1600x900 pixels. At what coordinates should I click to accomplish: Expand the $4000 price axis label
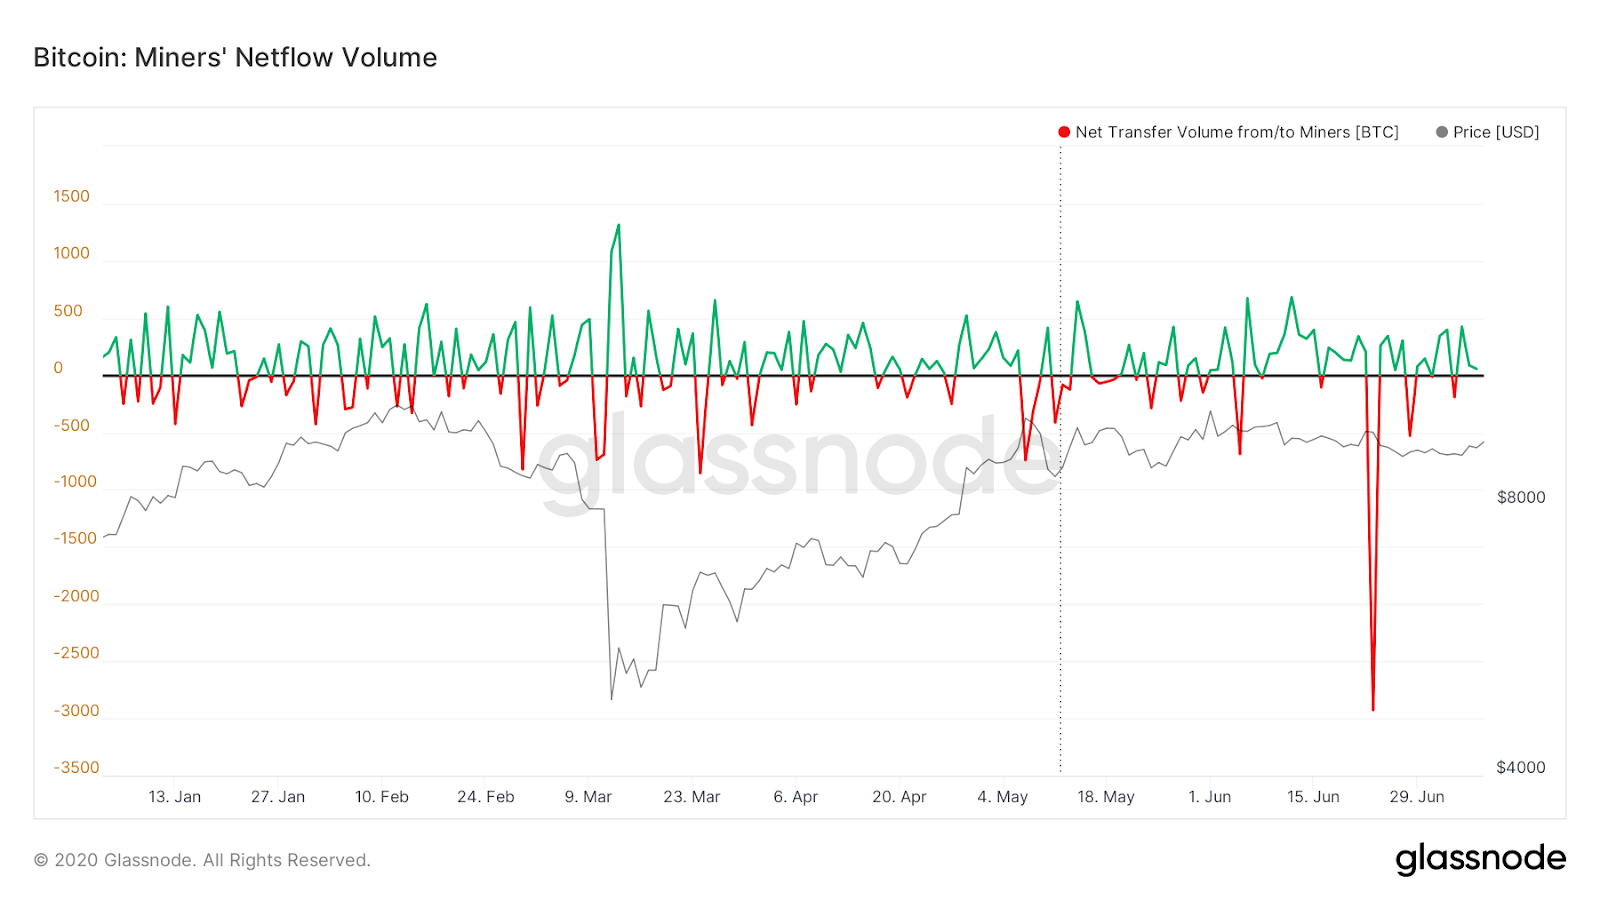(x=1521, y=767)
